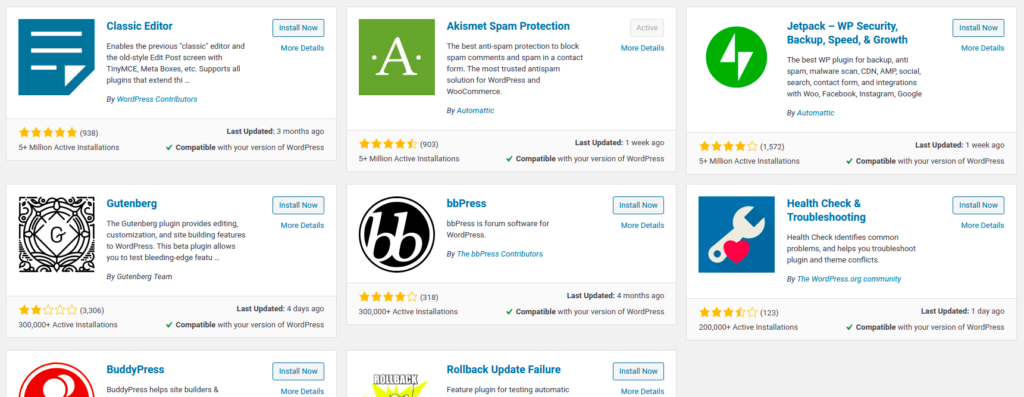Install the BuddyPress plugin

[298, 372]
